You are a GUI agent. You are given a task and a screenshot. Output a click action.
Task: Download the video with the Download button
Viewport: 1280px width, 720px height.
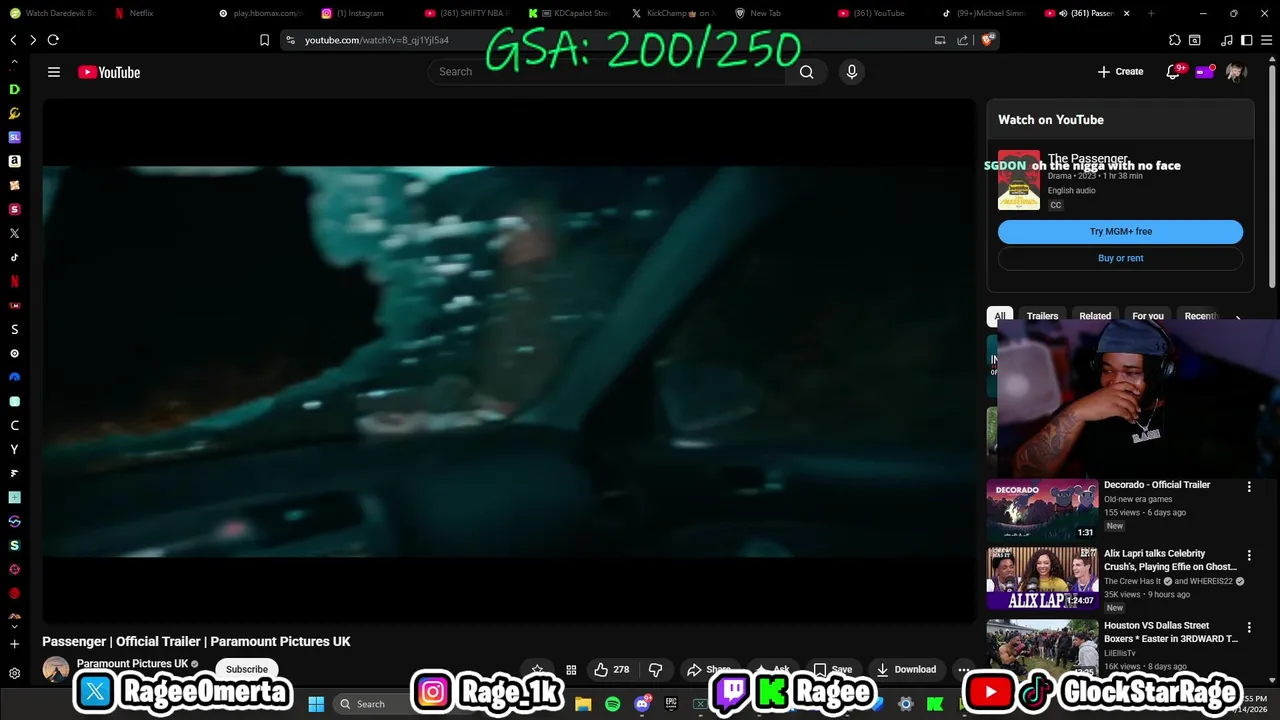pyautogui.click(x=905, y=670)
